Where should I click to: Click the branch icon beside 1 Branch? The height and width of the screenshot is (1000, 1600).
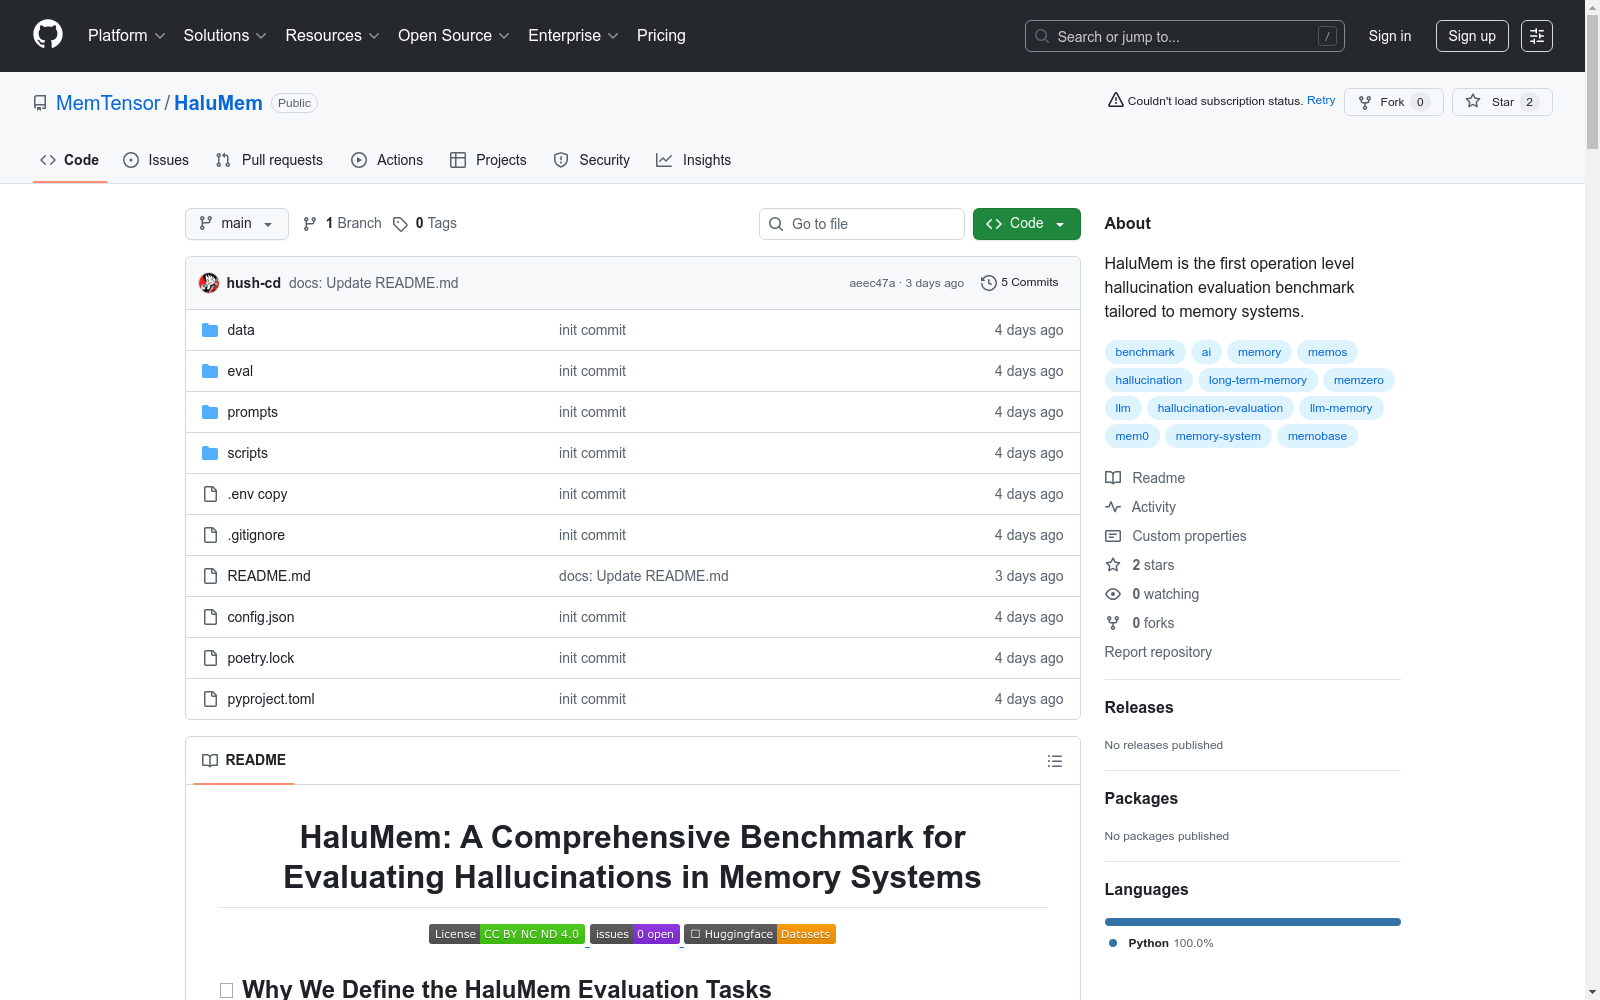(310, 224)
